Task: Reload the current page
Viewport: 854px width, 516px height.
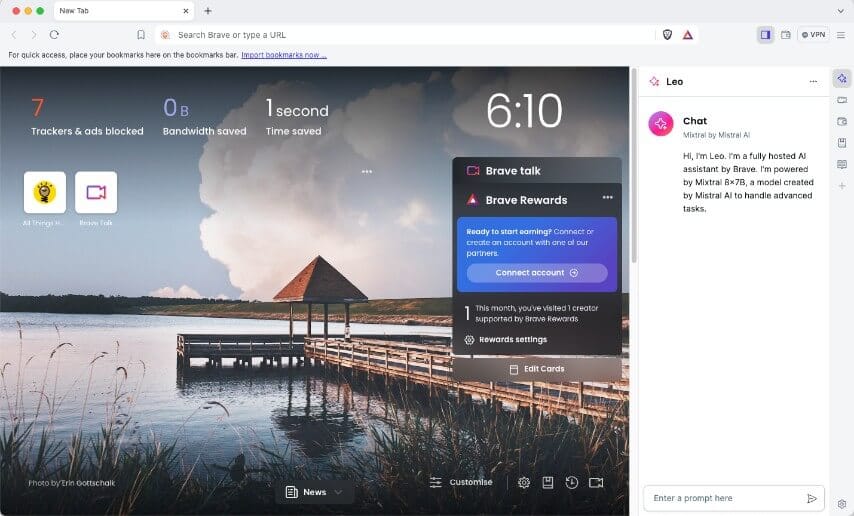Action: pos(54,35)
